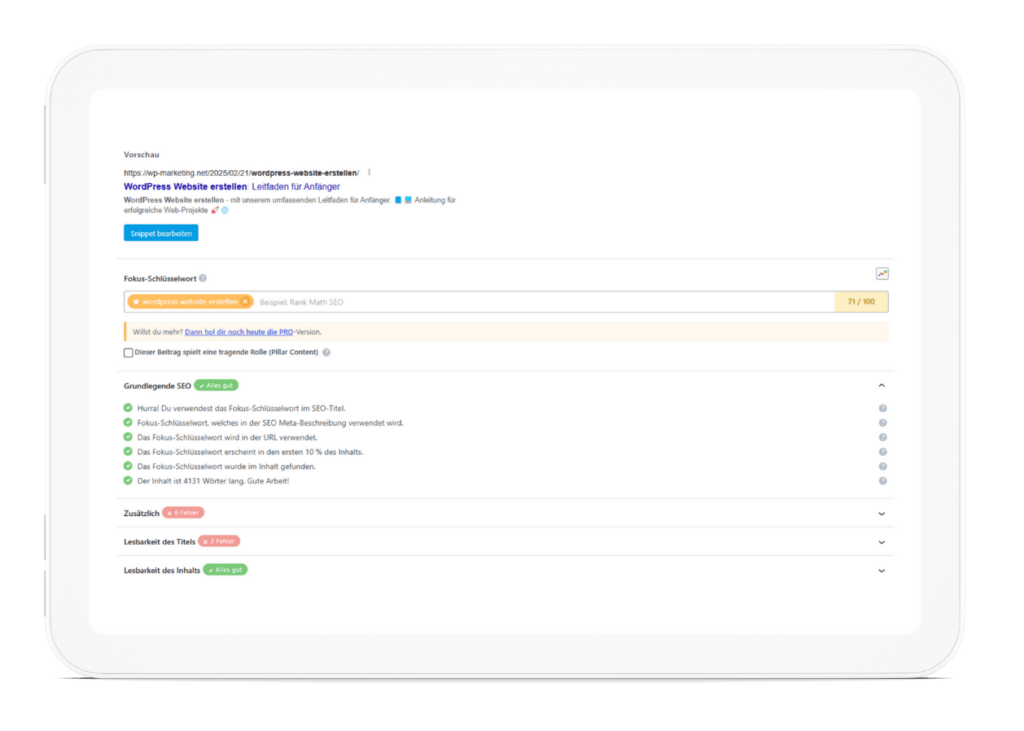Open help for Meta-Beschreibung keyword check
1024x731 pixels.
point(882,423)
